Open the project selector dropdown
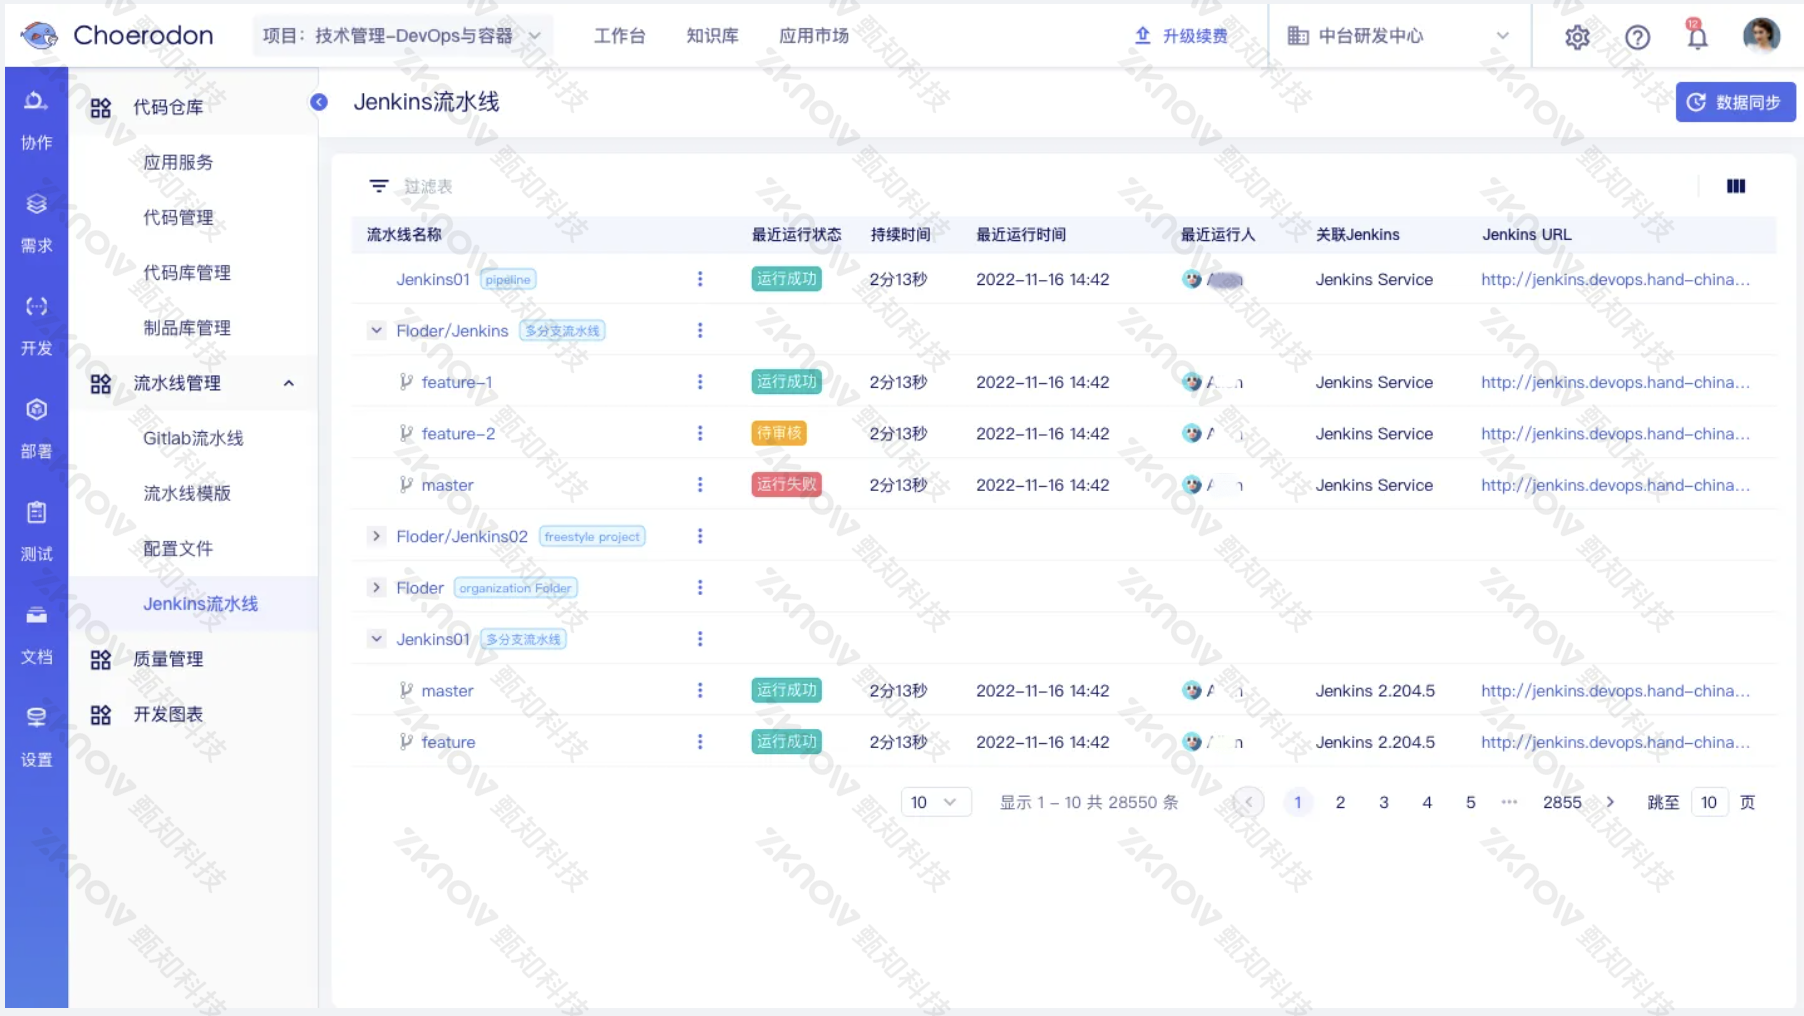The height and width of the screenshot is (1016, 1804). [401, 36]
